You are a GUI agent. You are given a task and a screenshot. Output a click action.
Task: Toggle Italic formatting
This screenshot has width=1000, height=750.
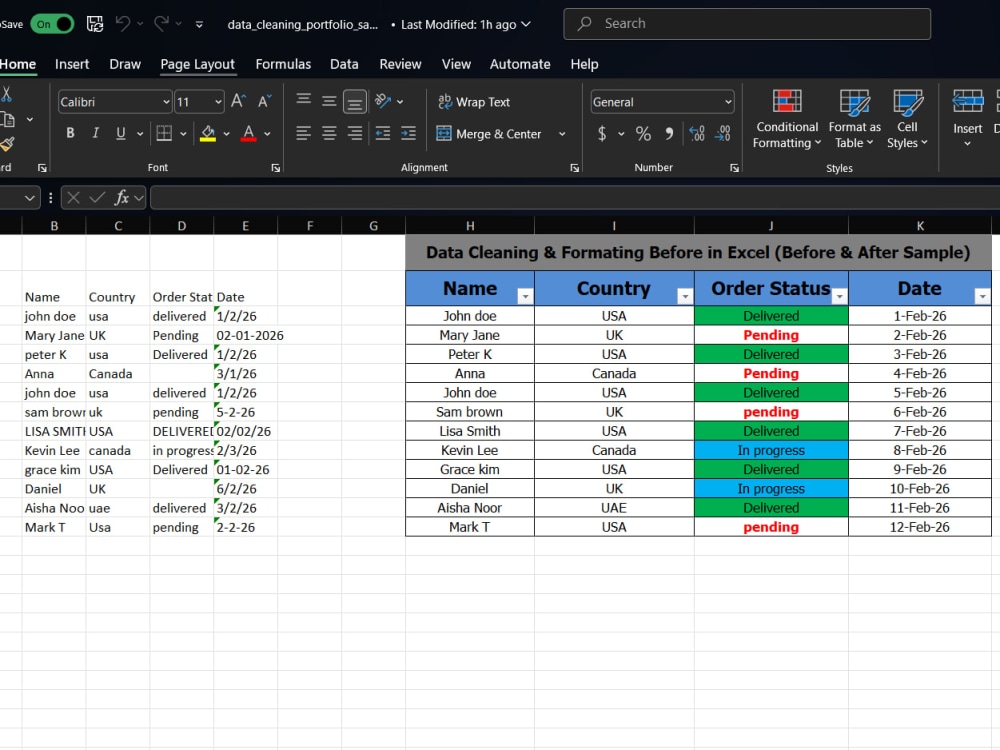pyautogui.click(x=96, y=133)
